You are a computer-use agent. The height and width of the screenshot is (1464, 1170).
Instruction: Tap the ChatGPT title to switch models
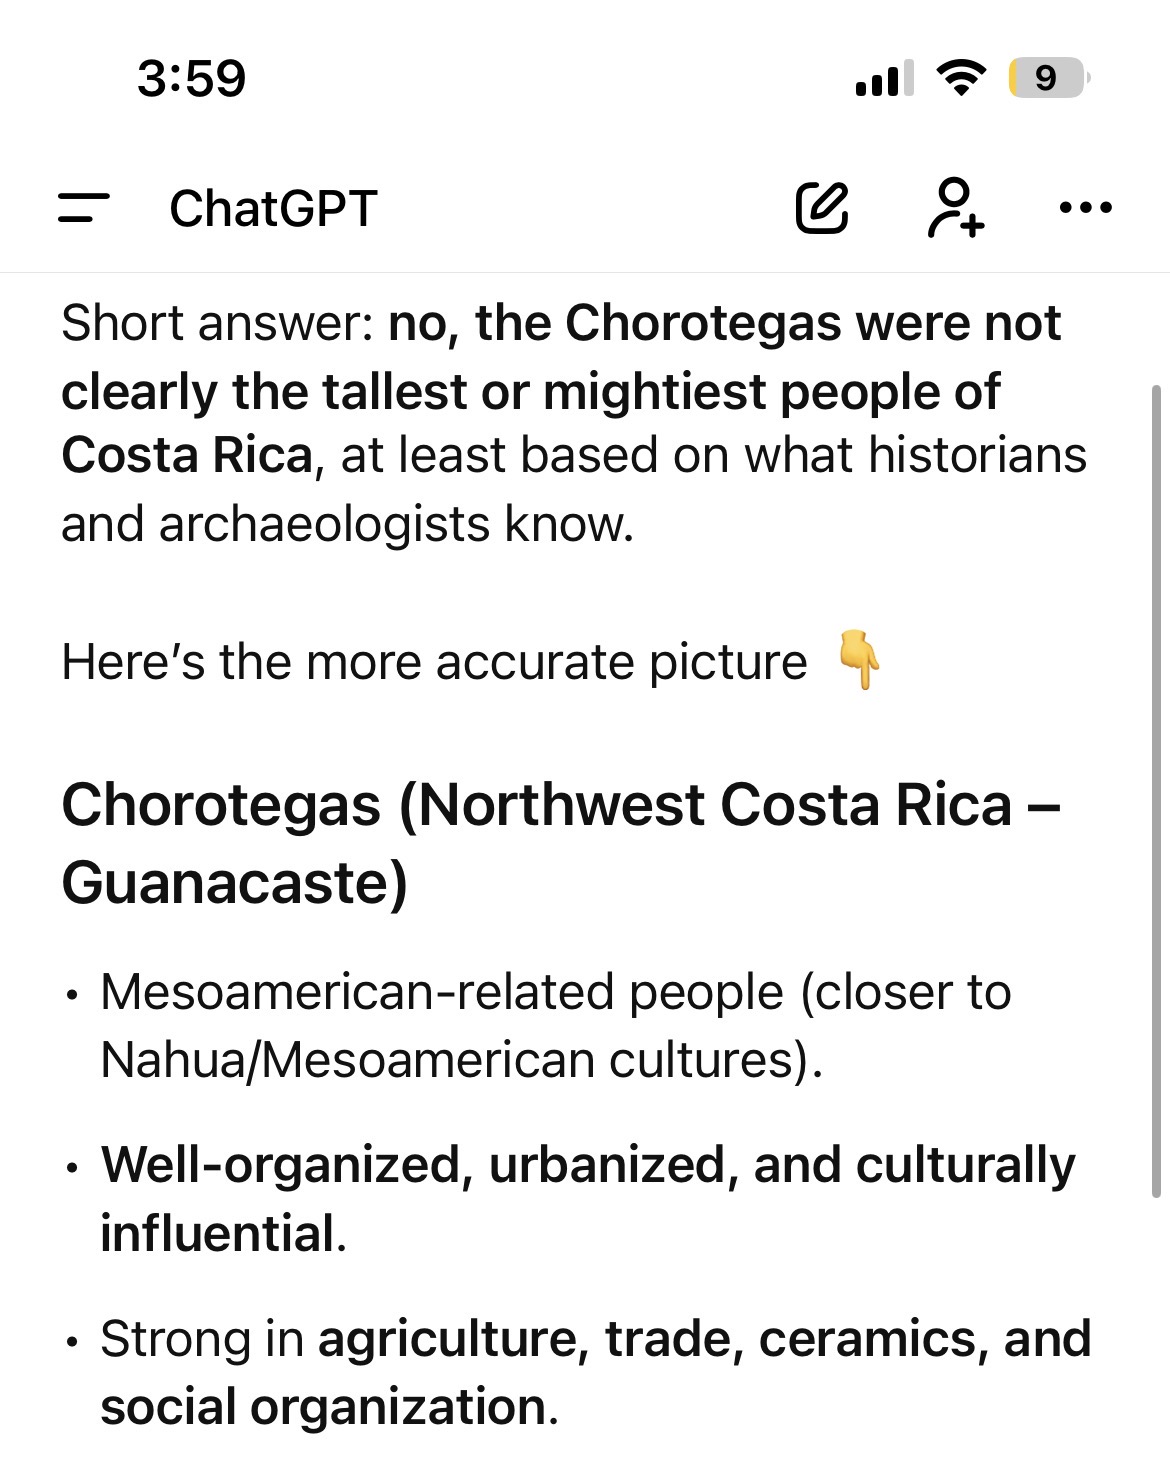(x=273, y=209)
